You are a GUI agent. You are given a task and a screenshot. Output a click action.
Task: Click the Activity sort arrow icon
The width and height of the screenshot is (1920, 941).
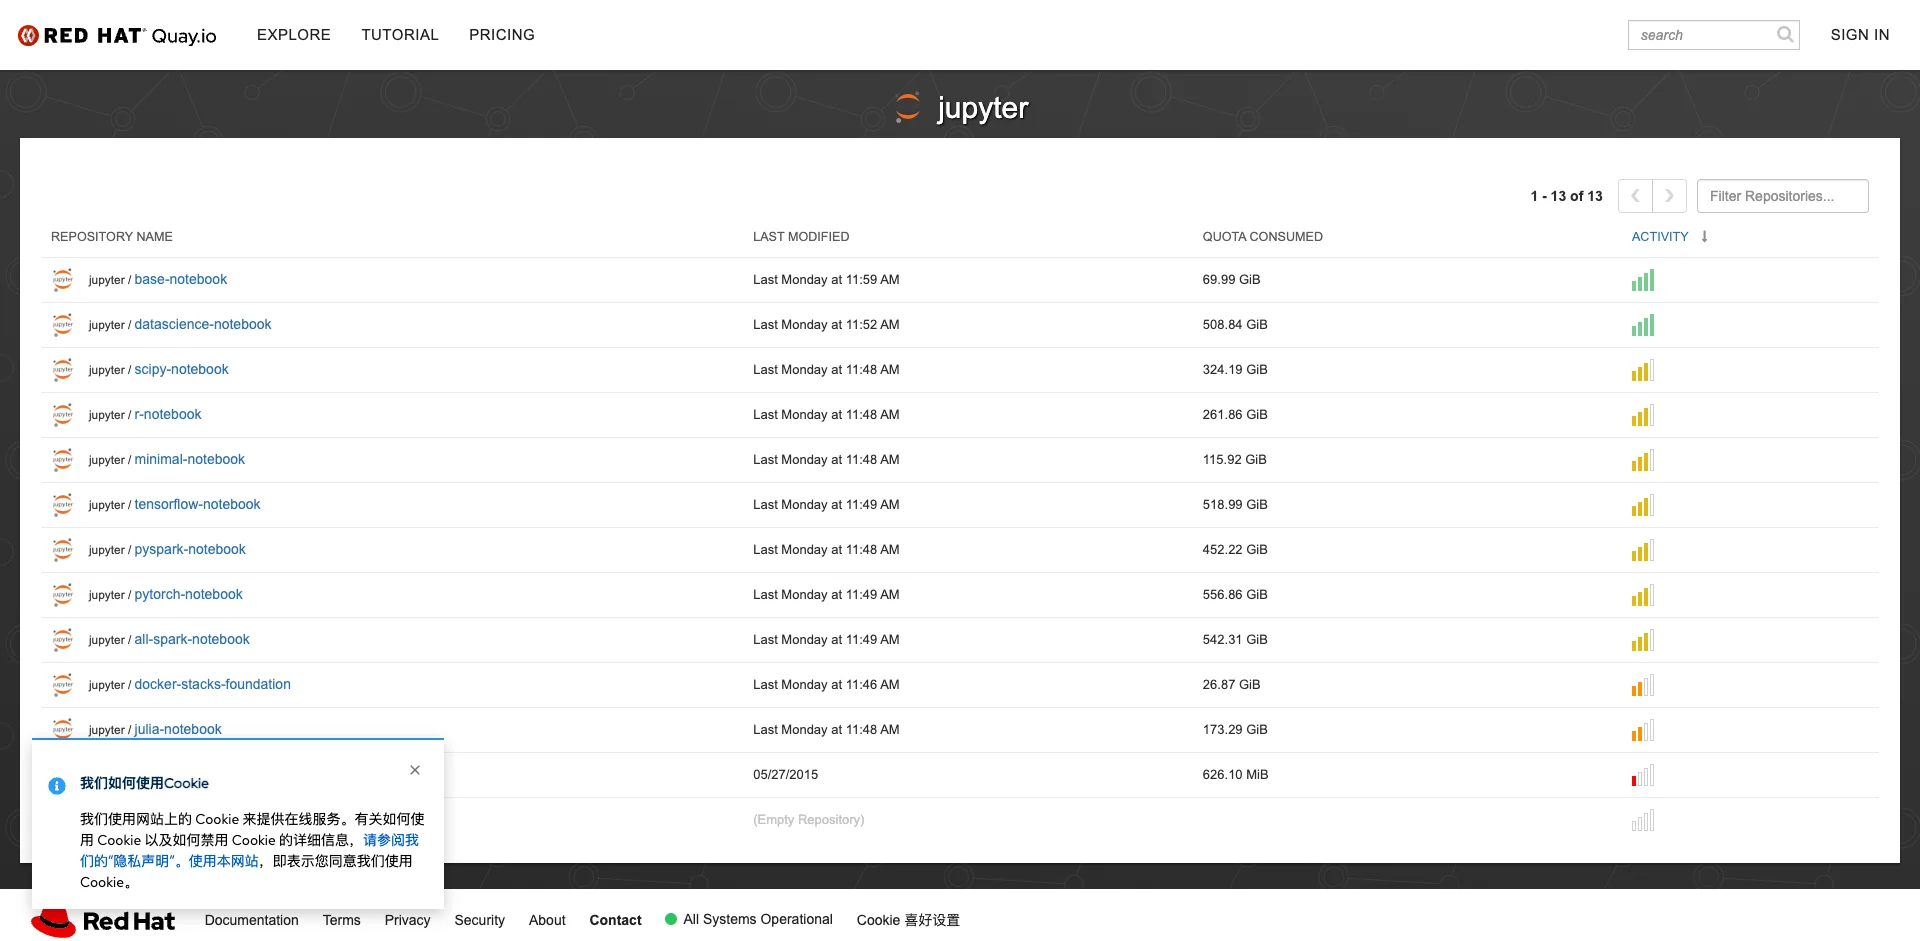[x=1705, y=237]
